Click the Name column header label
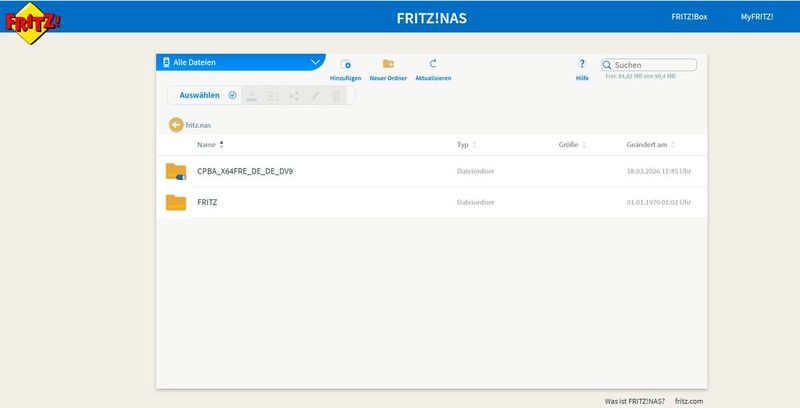This screenshot has width=800, height=408. point(206,145)
